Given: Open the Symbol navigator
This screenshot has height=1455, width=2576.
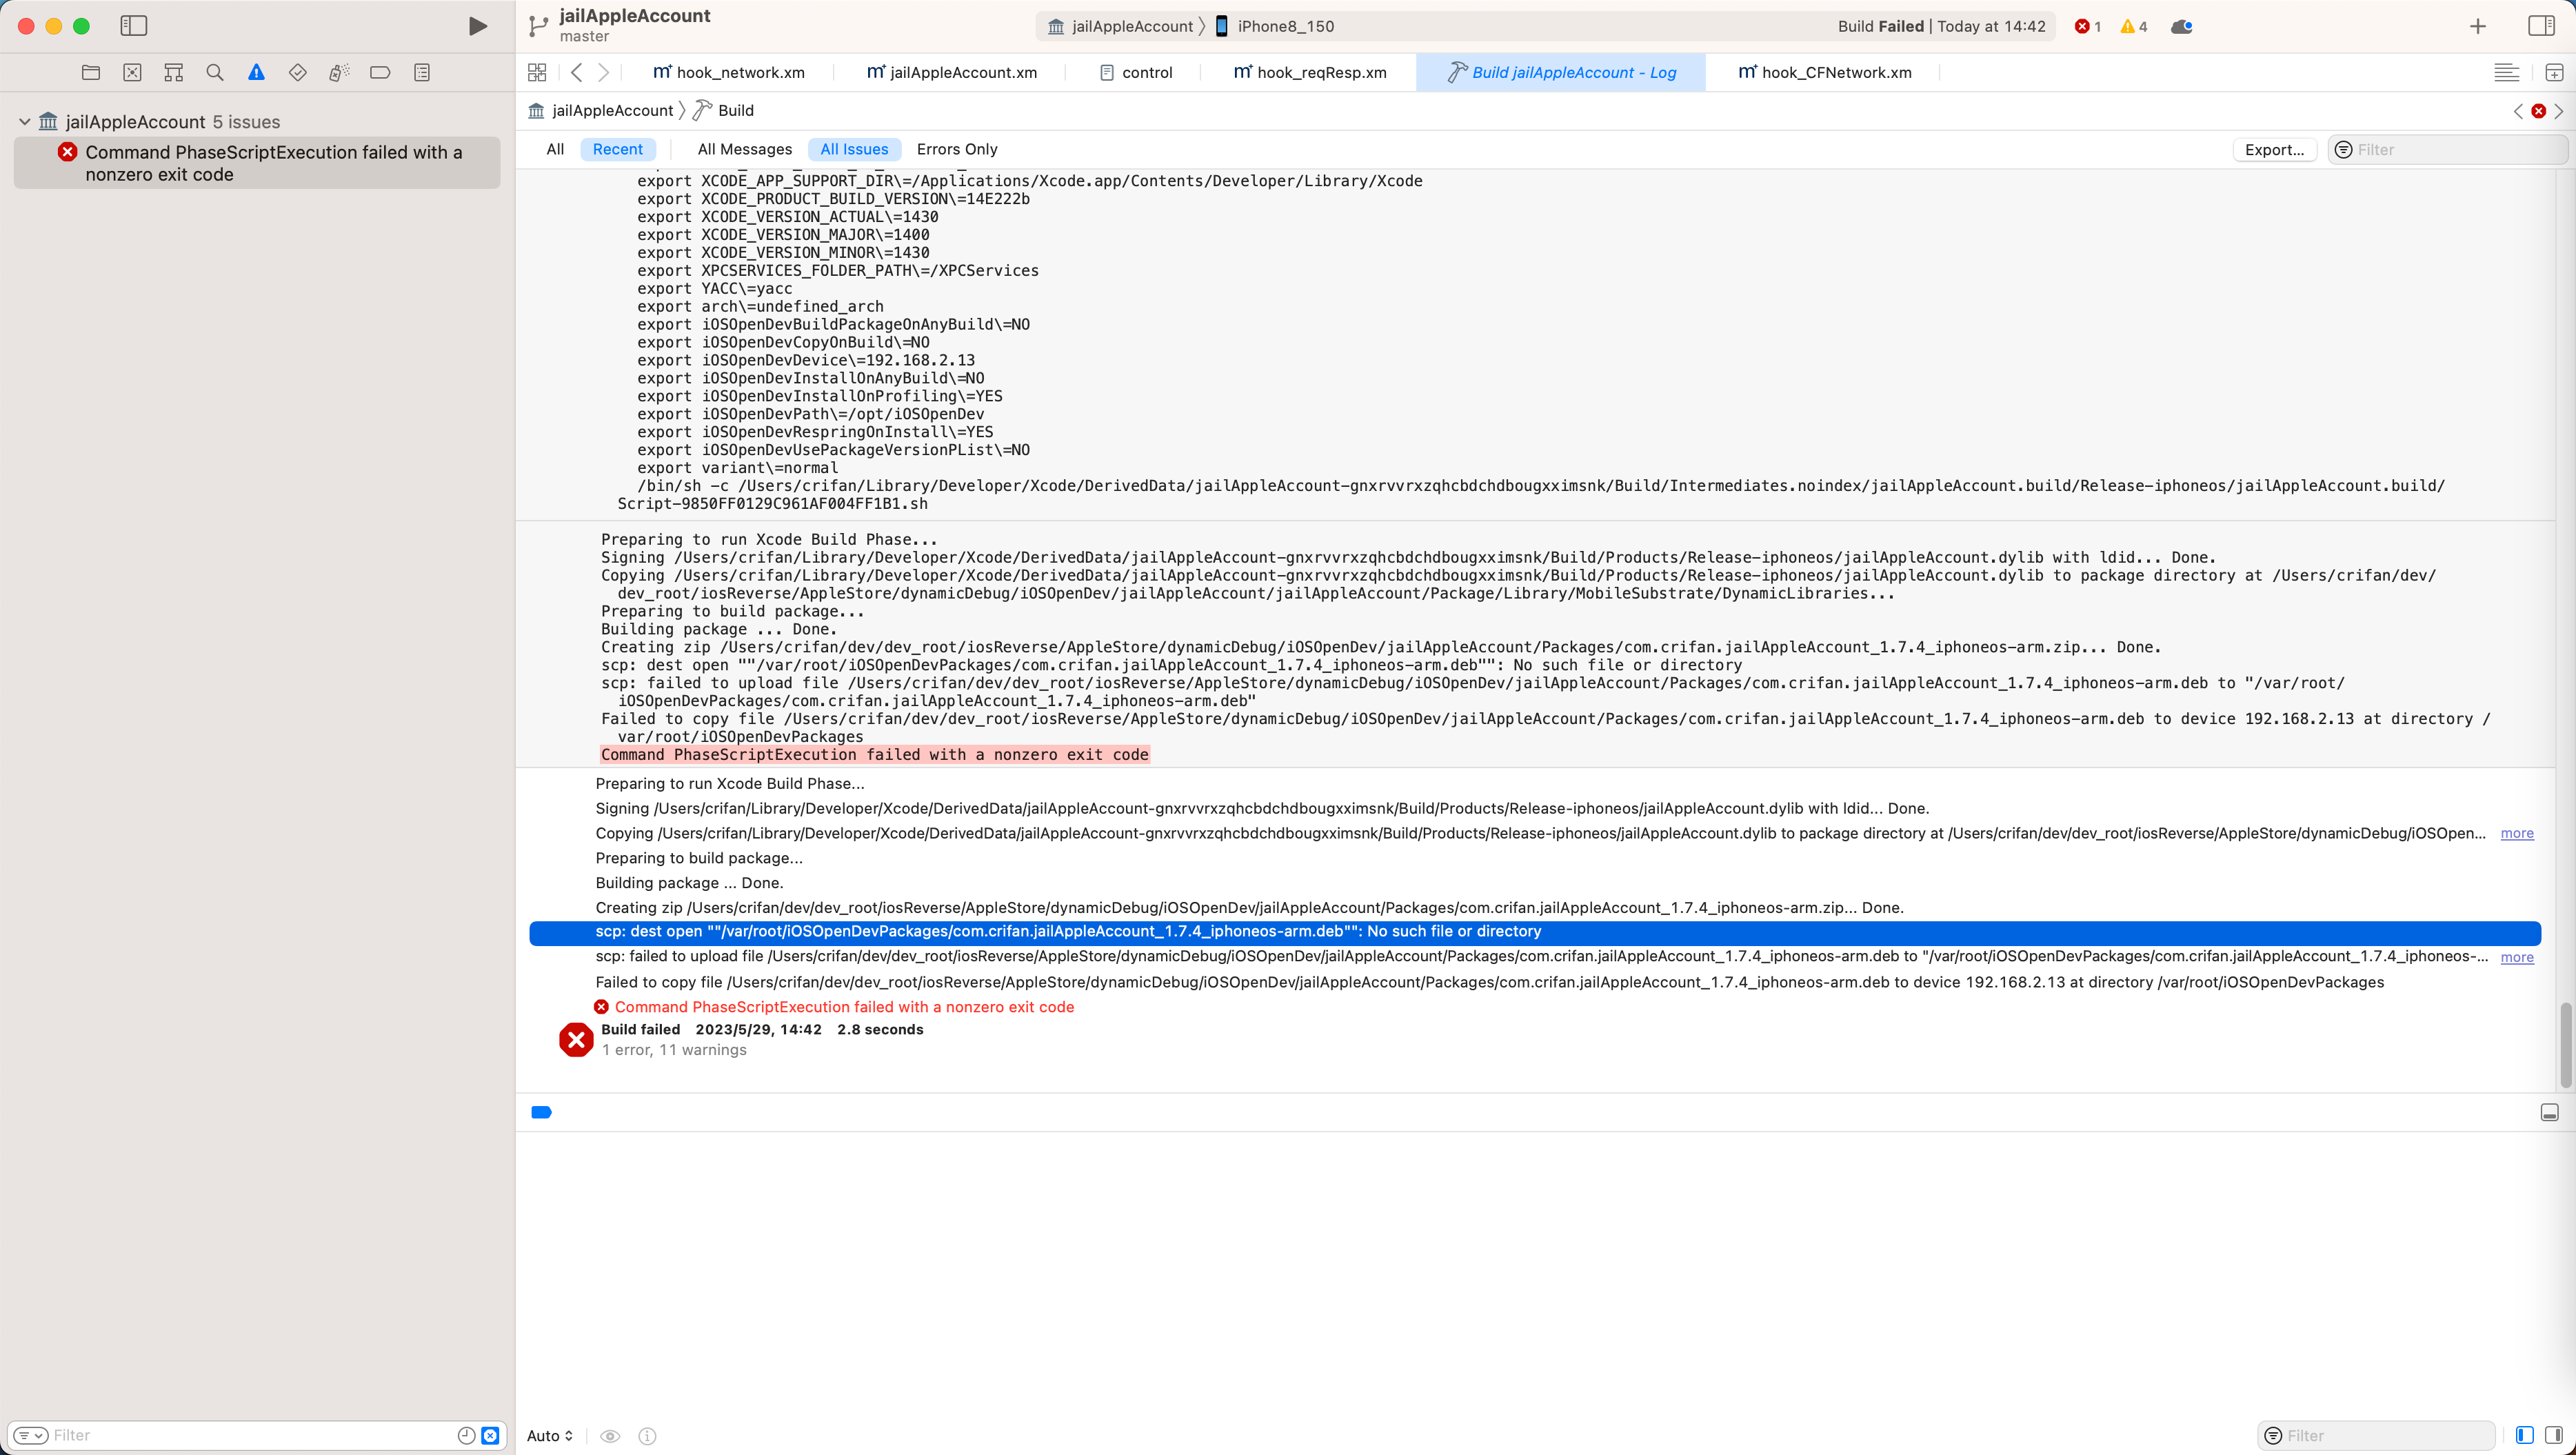Looking at the screenshot, I should pos(173,72).
